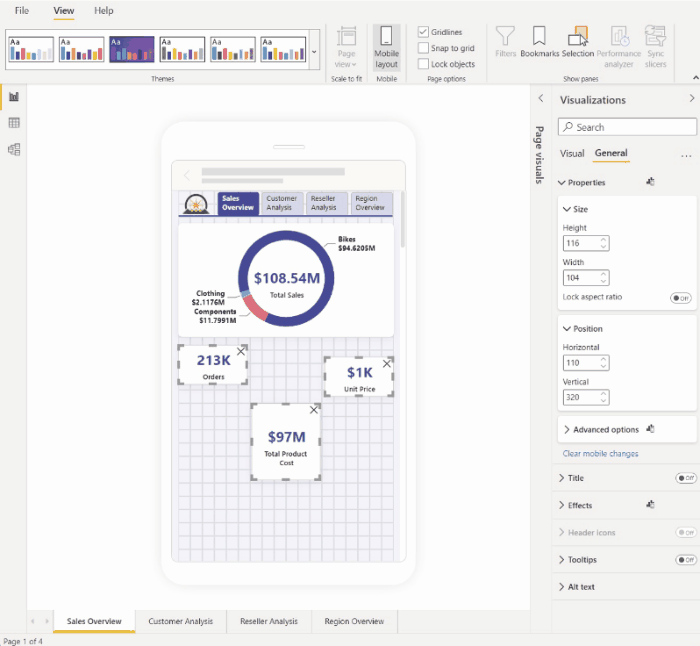Image resolution: width=700 pixels, height=646 pixels.
Task: Expand the Tooltips section
Action: [562, 560]
